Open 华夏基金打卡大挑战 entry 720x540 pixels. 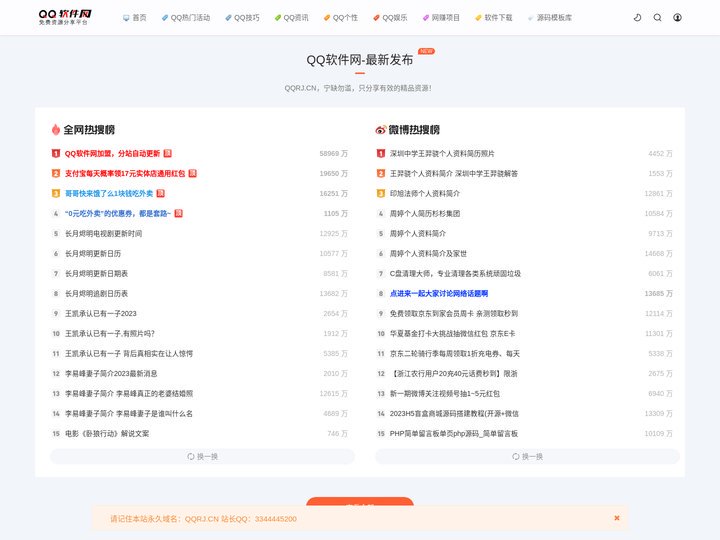coord(452,333)
